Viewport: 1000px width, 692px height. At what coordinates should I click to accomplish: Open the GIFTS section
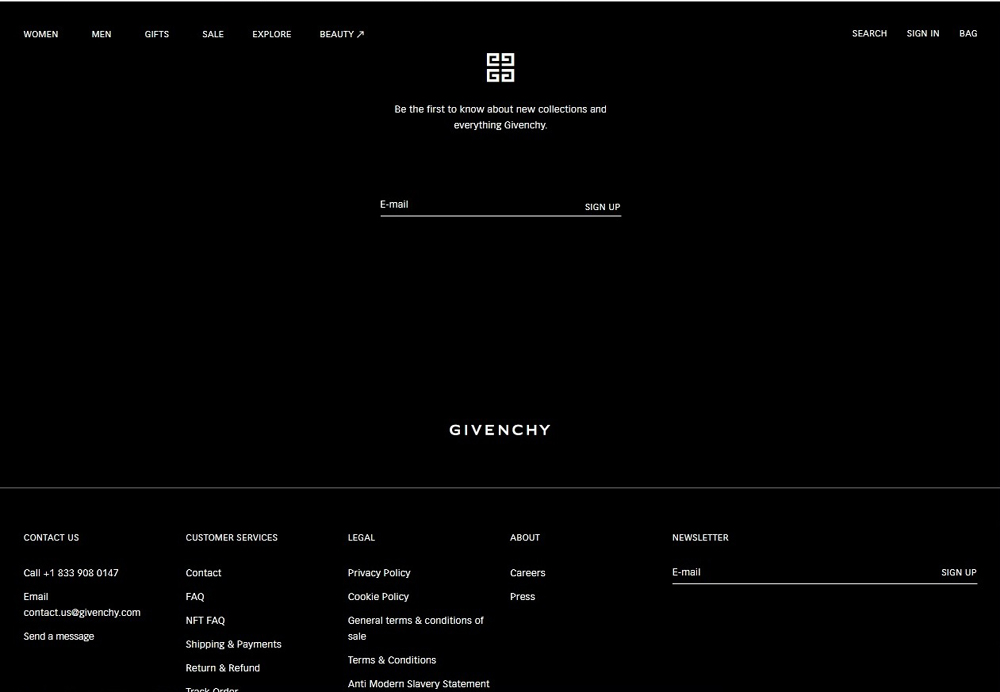156,33
